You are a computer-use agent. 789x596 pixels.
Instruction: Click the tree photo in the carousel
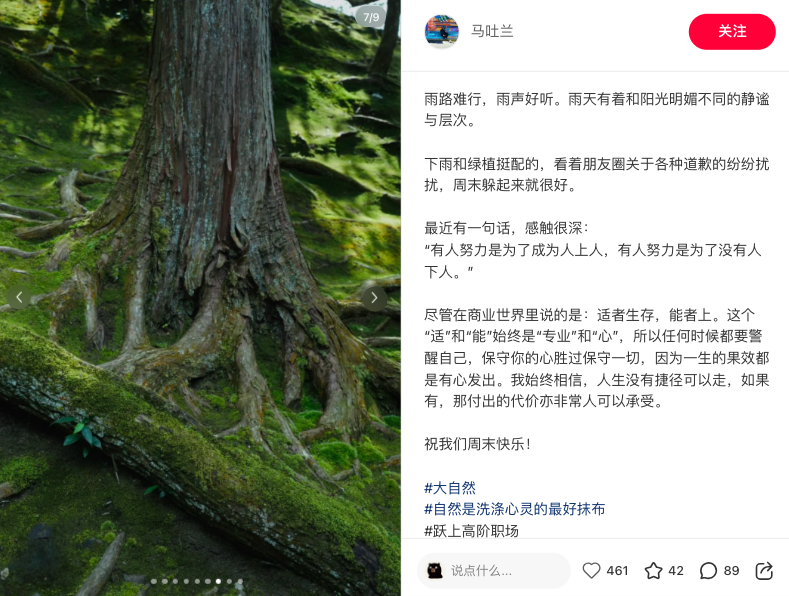tap(200, 298)
